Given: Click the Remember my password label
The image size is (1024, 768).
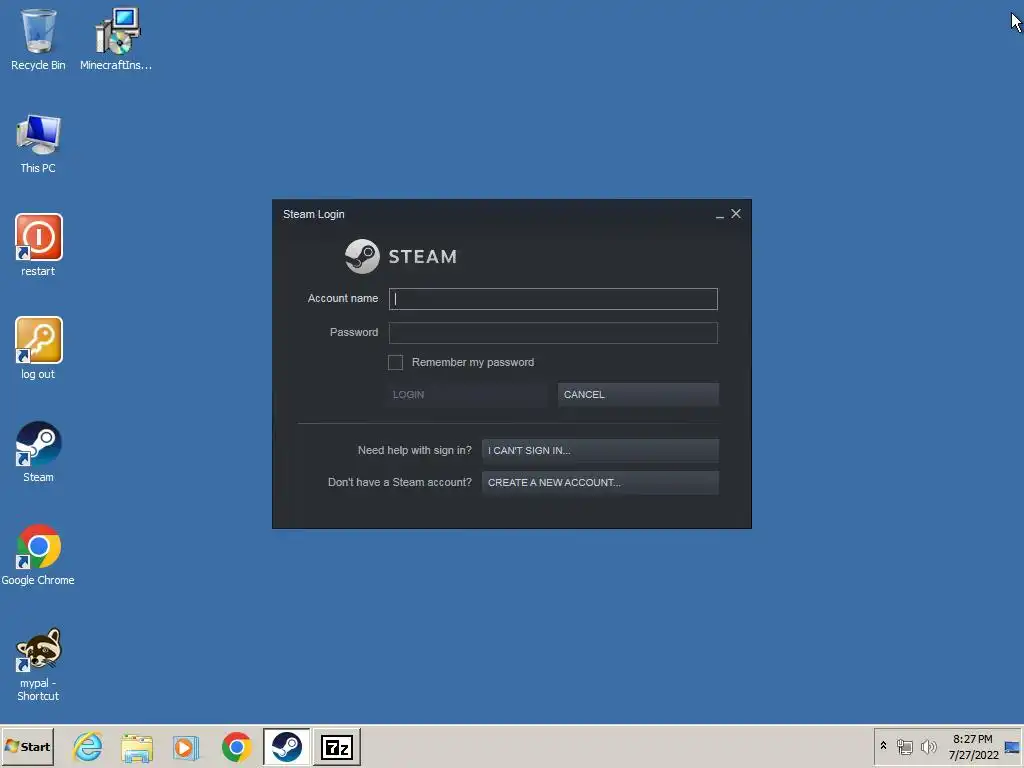Looking at the screenshot, I should click(x=473, y=362).
